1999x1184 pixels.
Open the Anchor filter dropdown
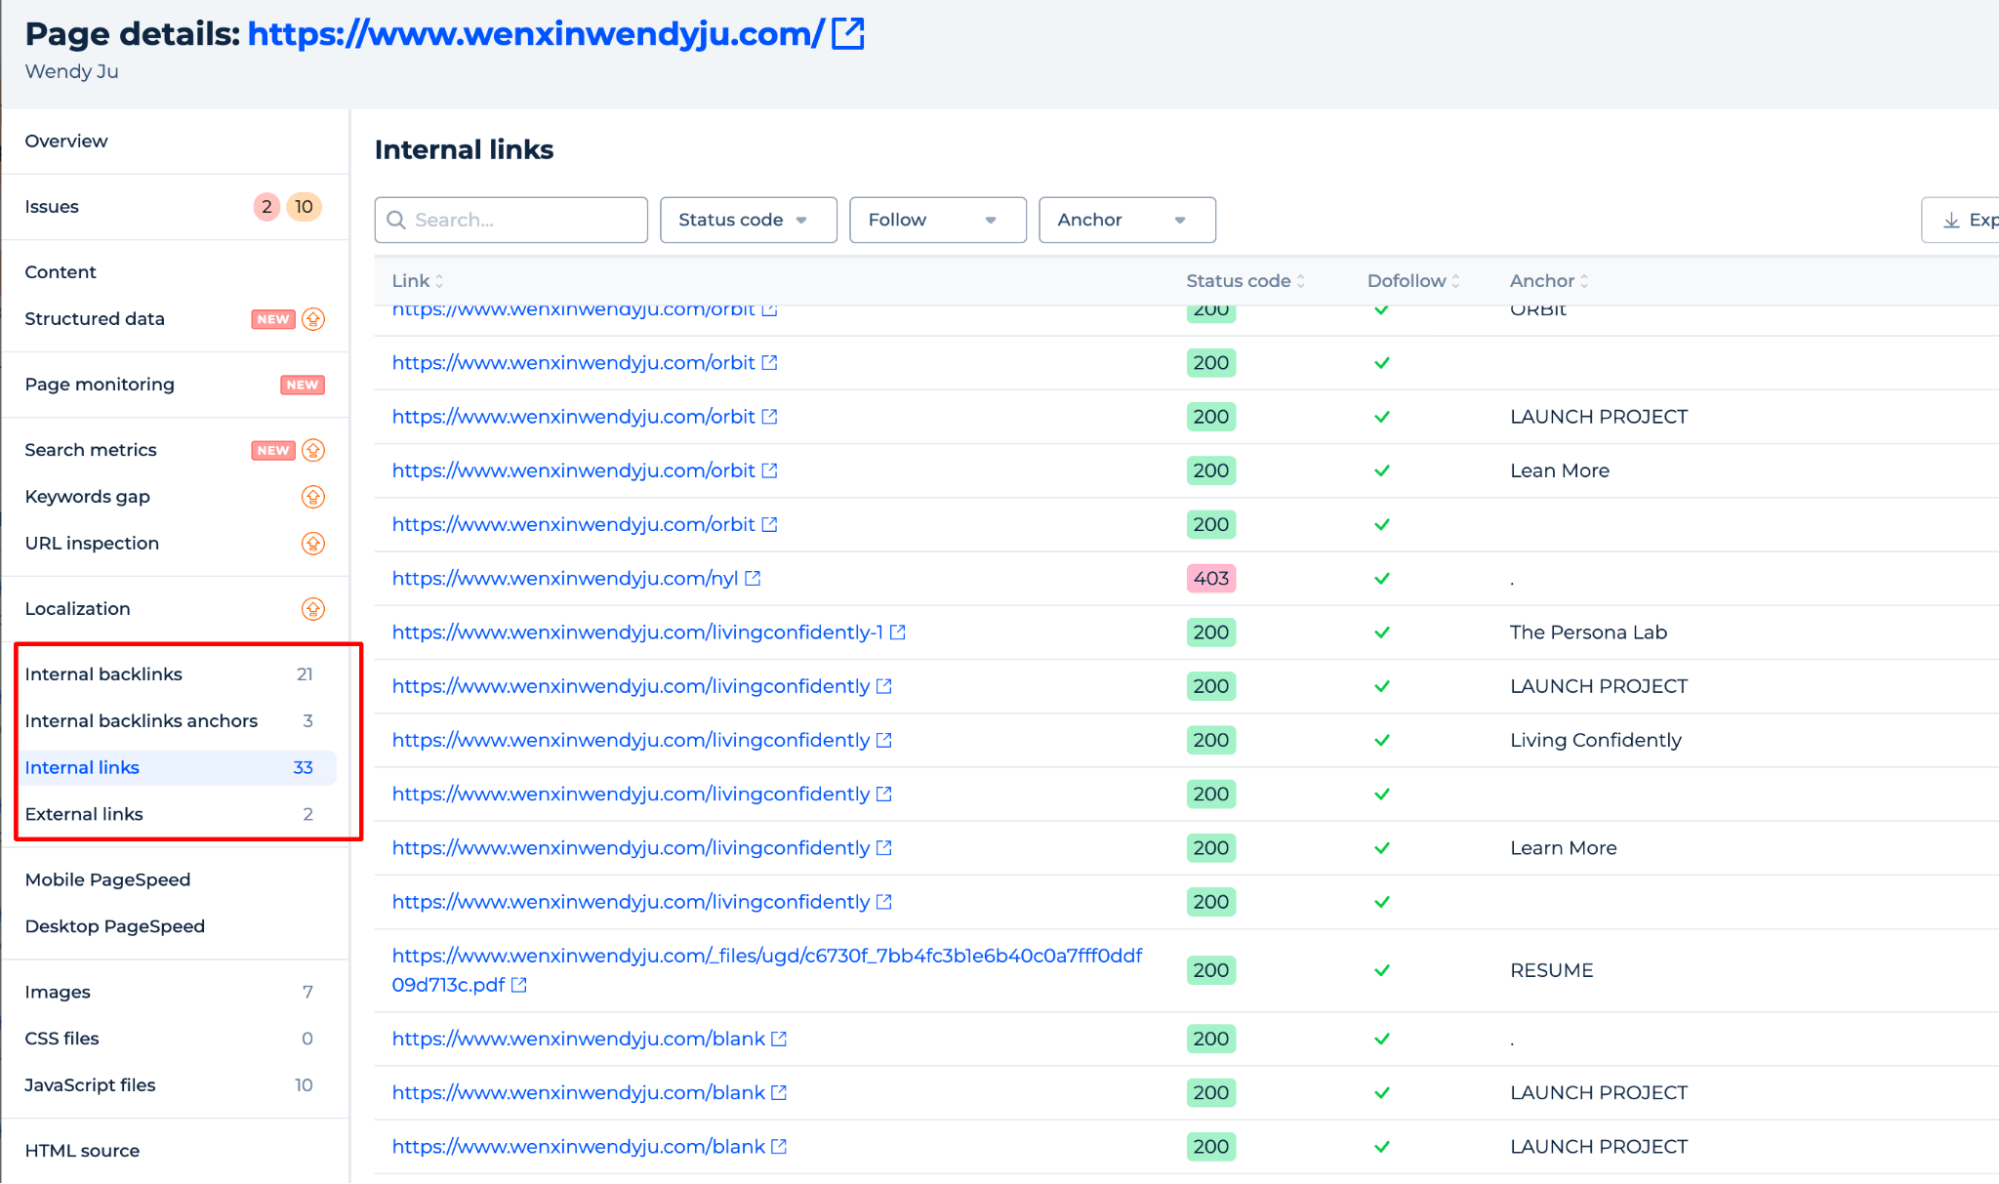coord(1127,220)
